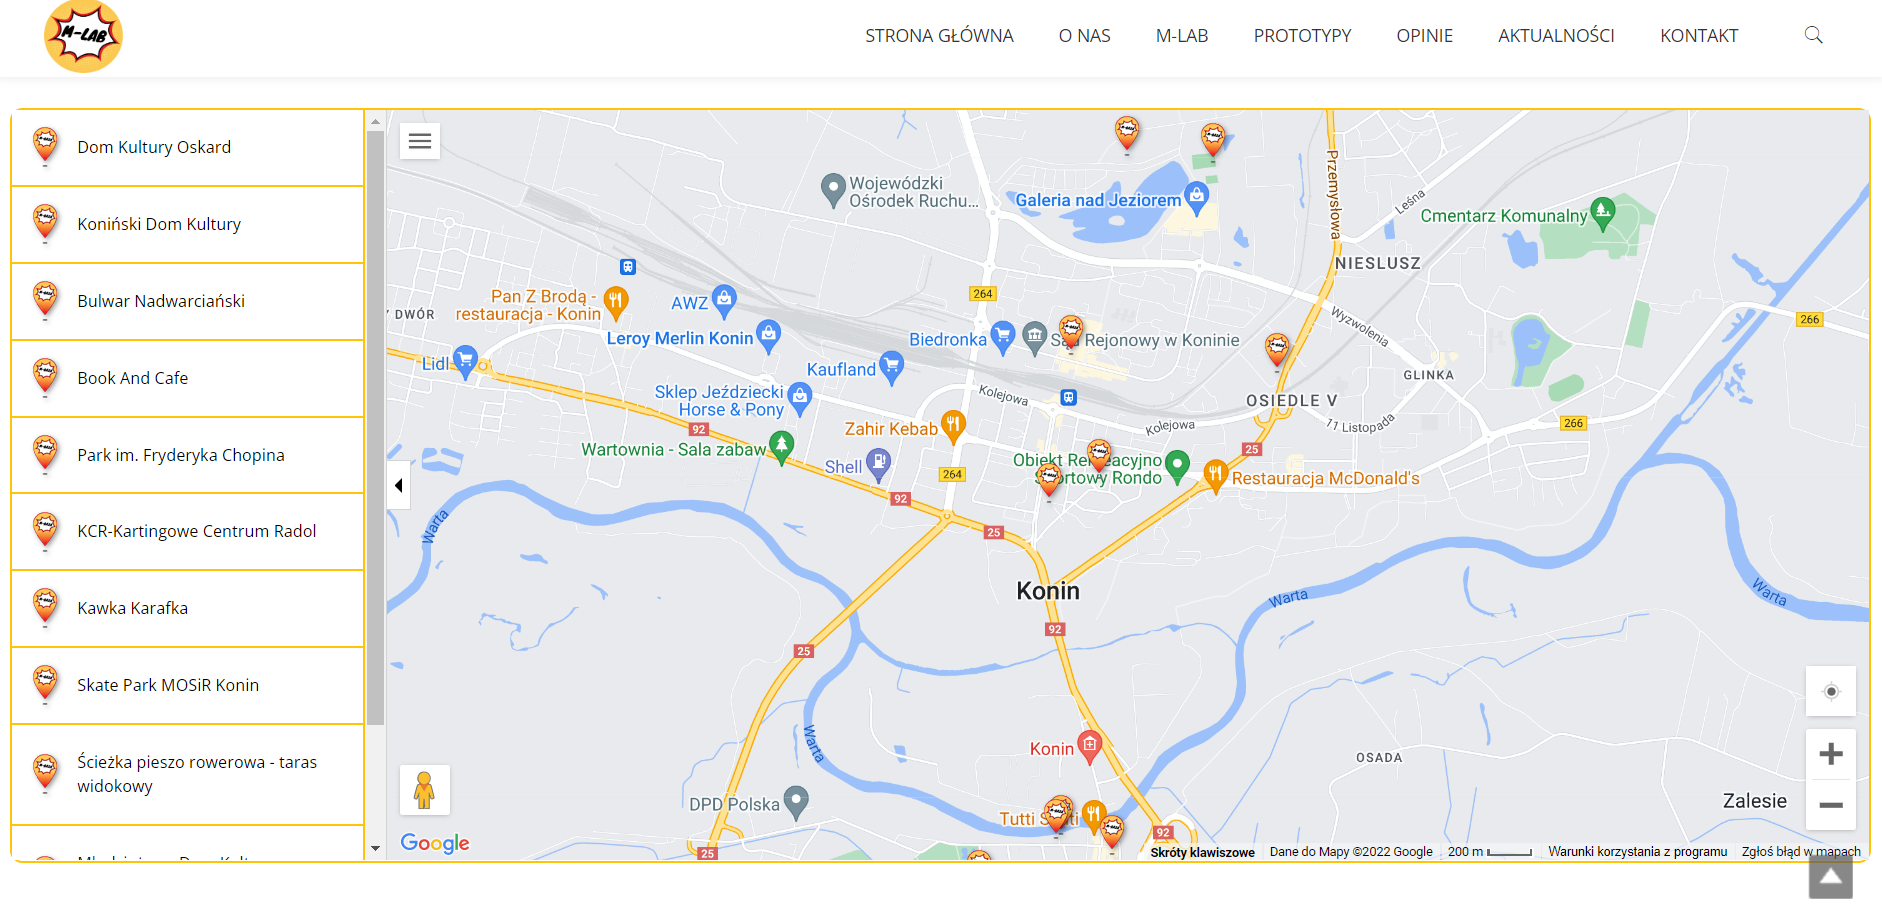Select the Restauracja McDonald's pin

[1215, 475]
